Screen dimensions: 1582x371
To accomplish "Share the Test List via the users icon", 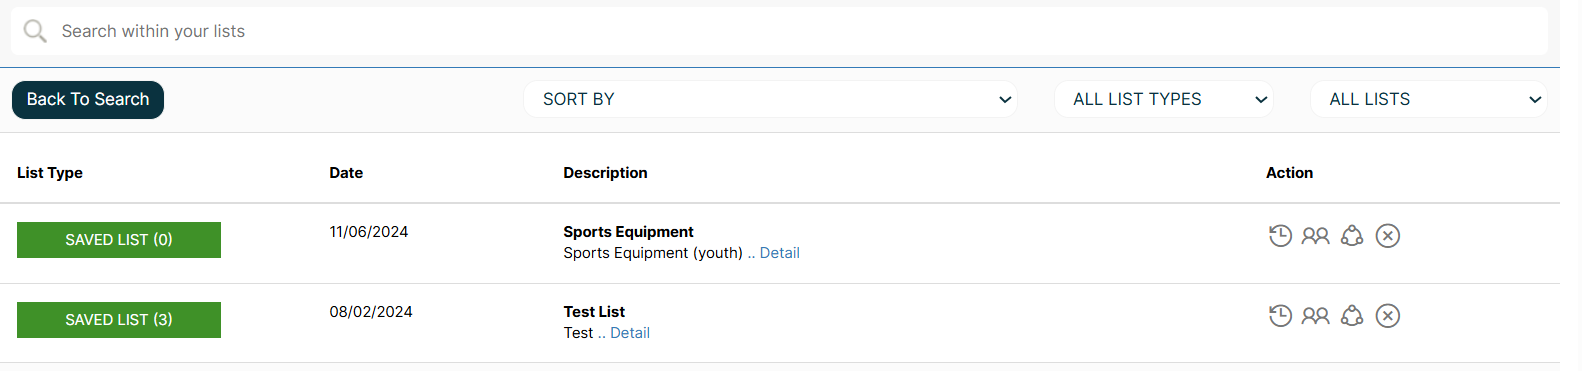I will (x=1315, y=316).
